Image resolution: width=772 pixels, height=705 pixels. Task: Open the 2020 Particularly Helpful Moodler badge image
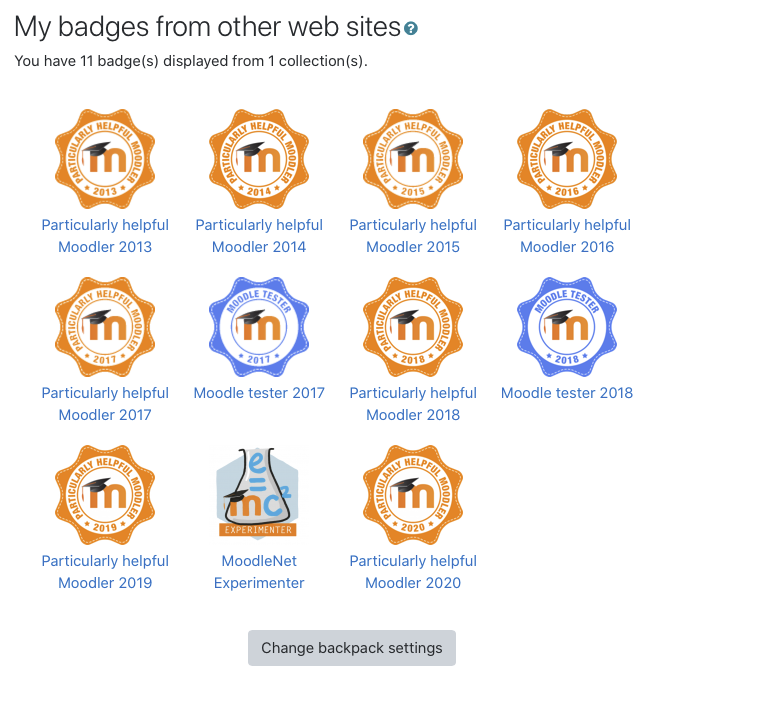tap(413, 495)
